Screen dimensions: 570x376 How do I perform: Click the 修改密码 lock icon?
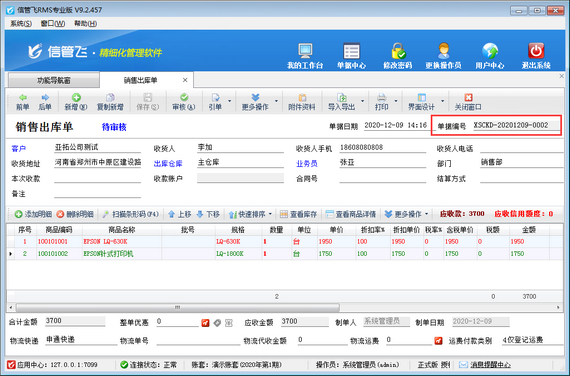coord(398,51)
